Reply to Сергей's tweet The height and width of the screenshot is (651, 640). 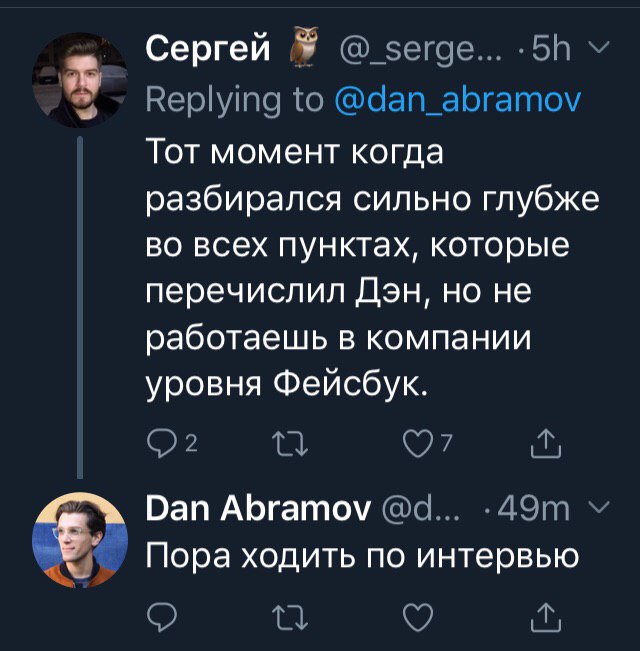pos(162,442)
